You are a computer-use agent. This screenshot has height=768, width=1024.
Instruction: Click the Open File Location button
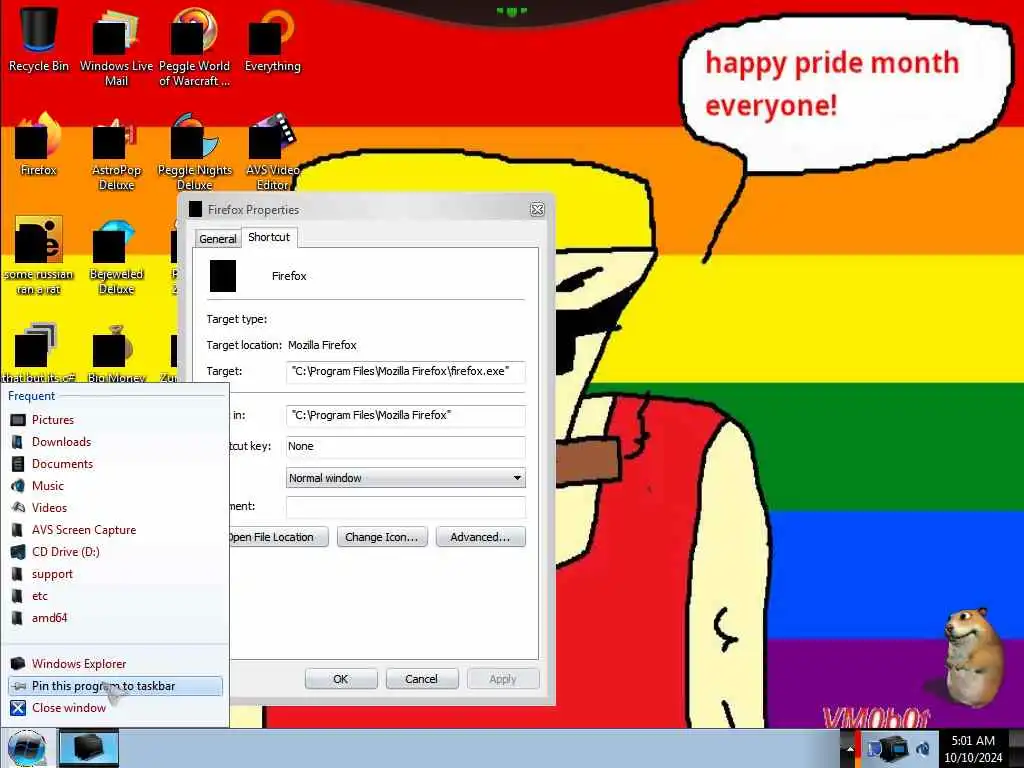[x=278, y=537]
